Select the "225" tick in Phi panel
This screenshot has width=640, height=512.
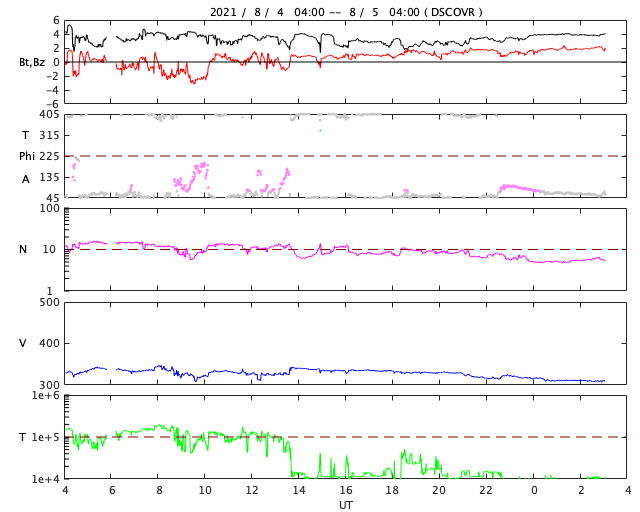[x=49, y=156]
